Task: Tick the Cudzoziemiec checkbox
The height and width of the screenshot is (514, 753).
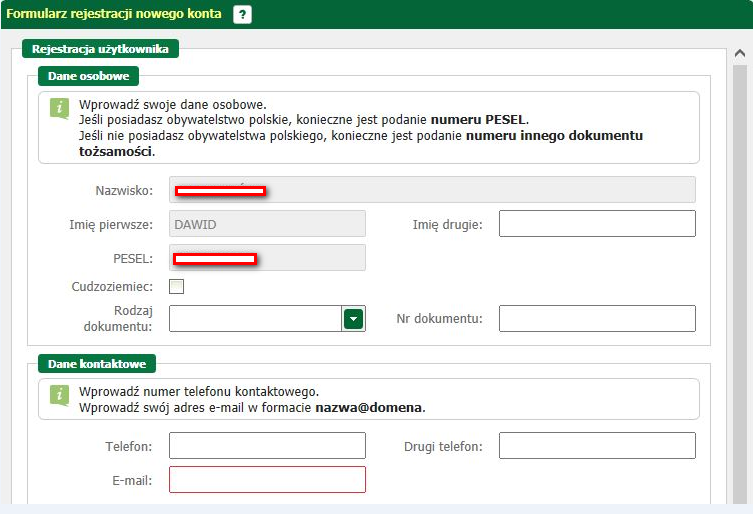Action: pyautogui.click(x=176, y=286)
